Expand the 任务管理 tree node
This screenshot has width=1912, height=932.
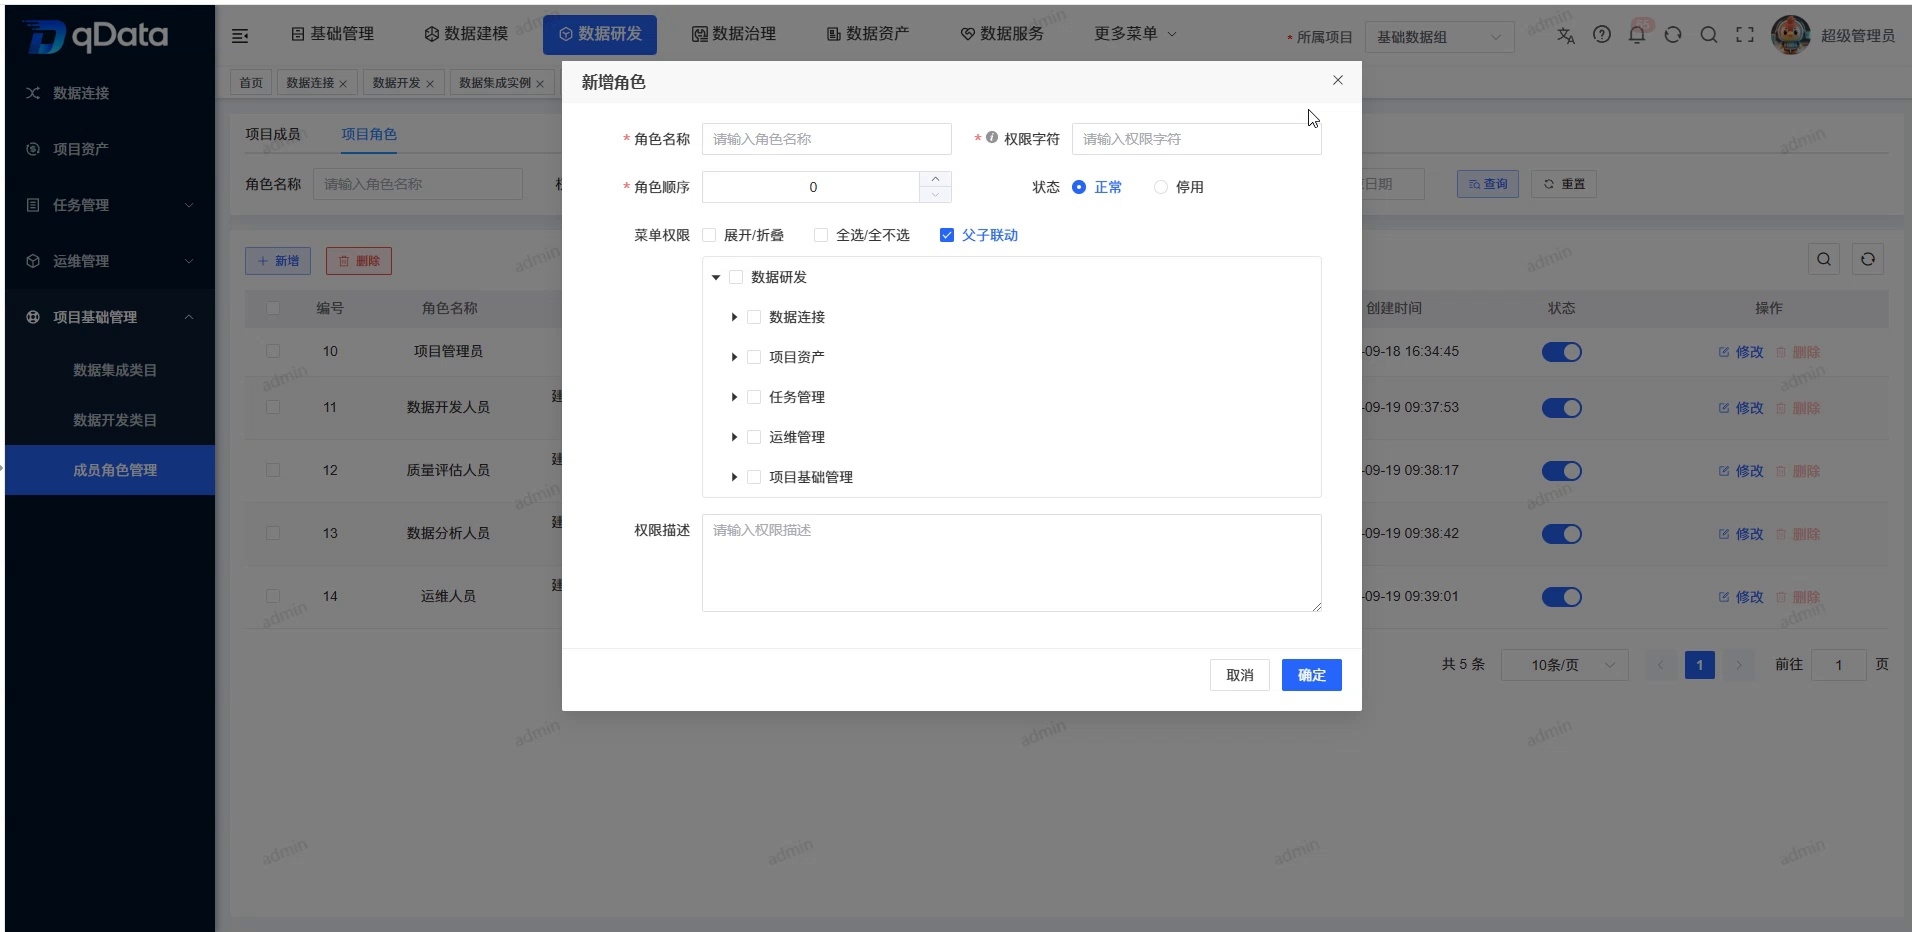pos(734,397)
